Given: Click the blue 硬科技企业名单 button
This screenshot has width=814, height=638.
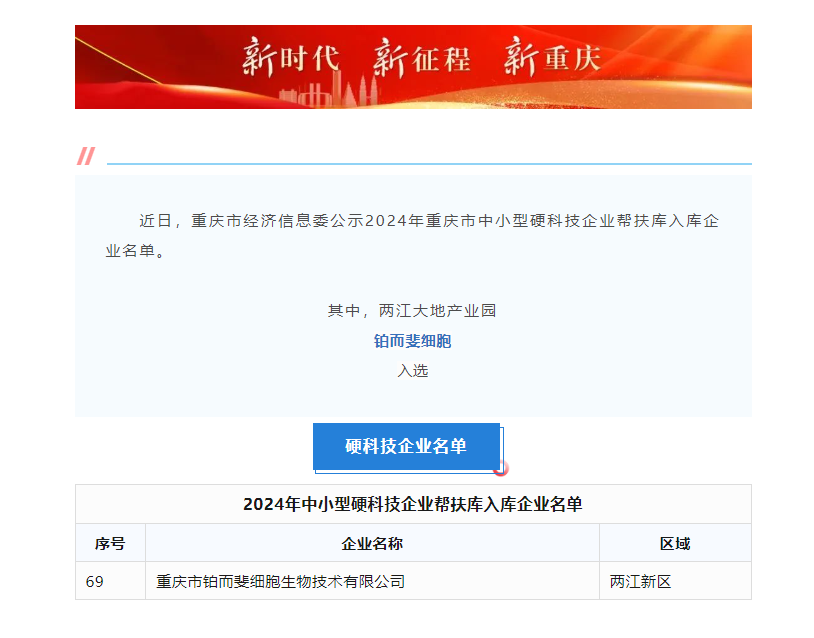Looking at the screenshot, I should 406,446.
